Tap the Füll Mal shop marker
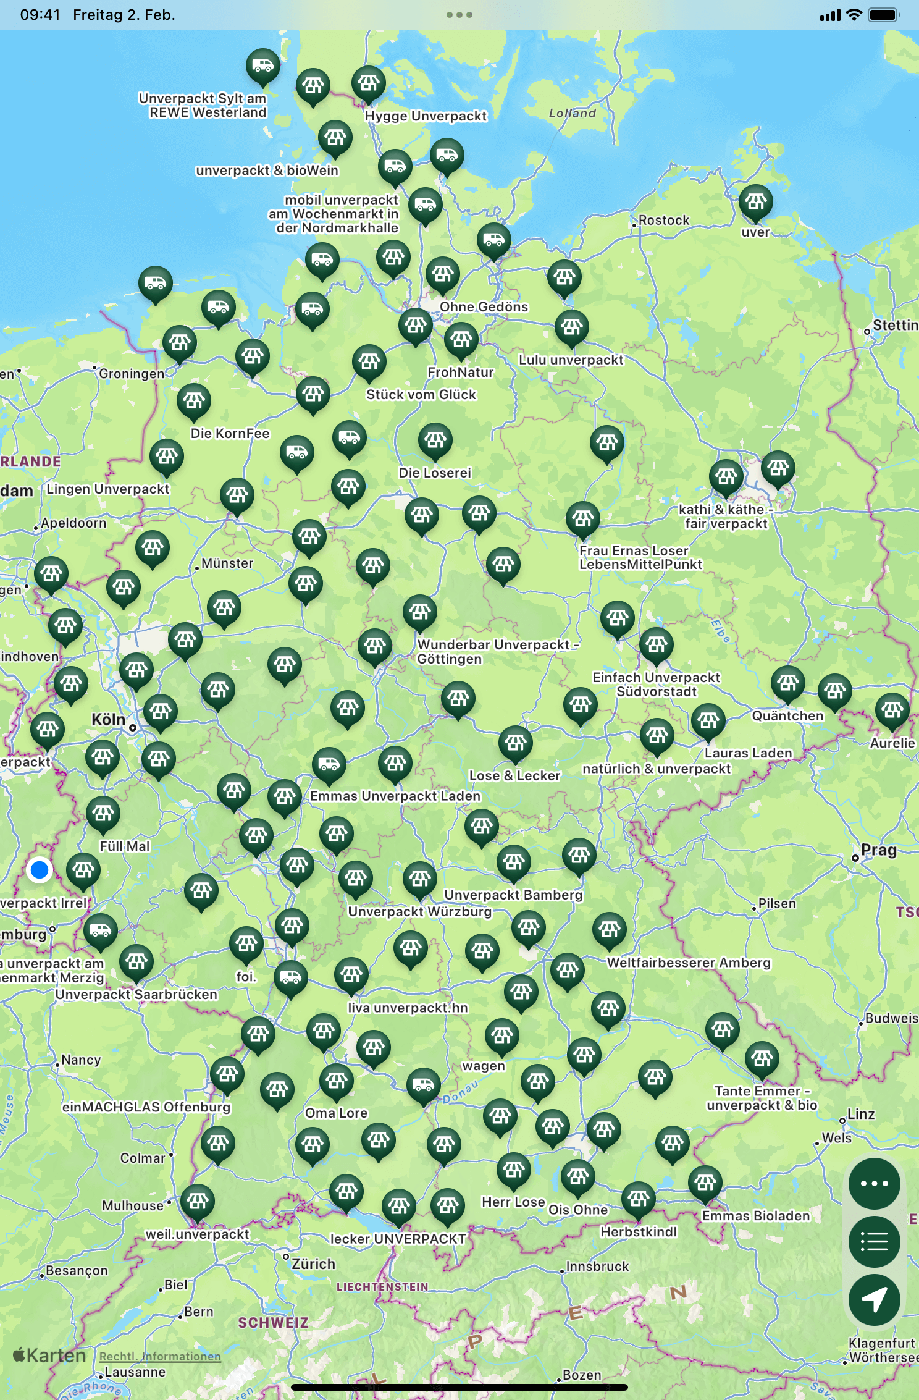 coord(103,814)
